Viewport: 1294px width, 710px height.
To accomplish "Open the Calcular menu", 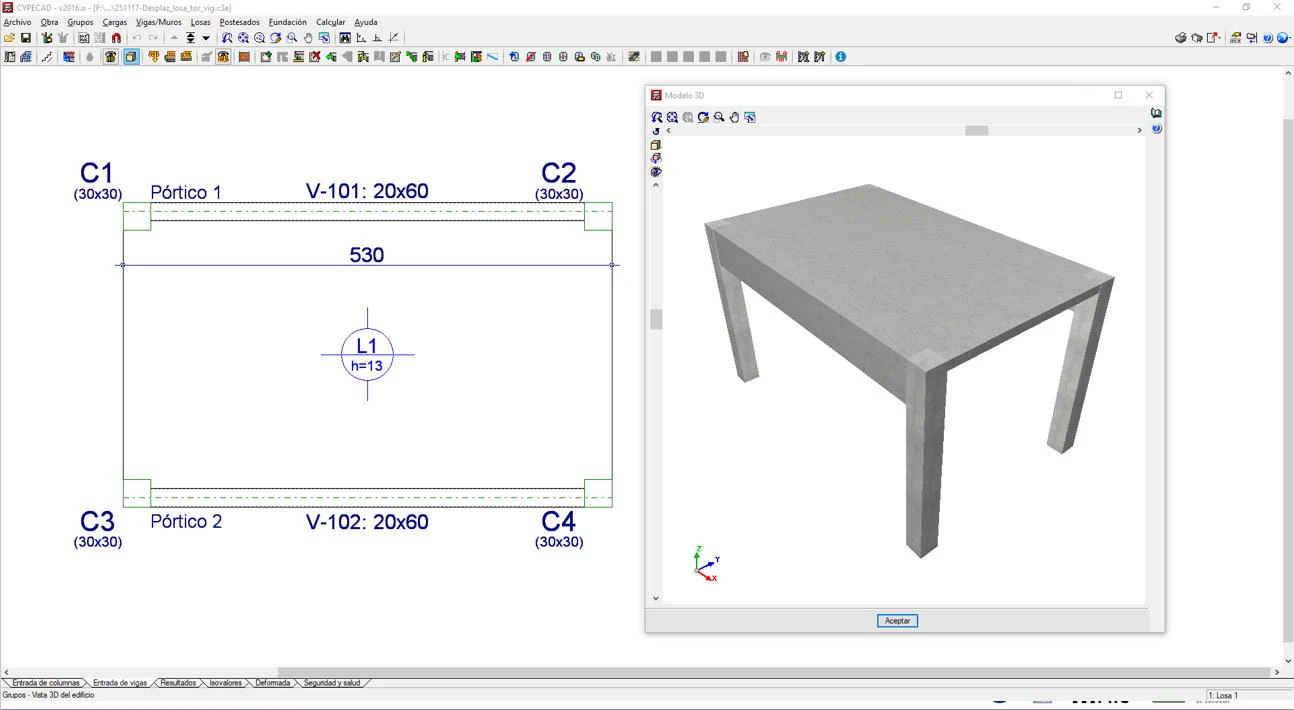I will coord(330,22).
